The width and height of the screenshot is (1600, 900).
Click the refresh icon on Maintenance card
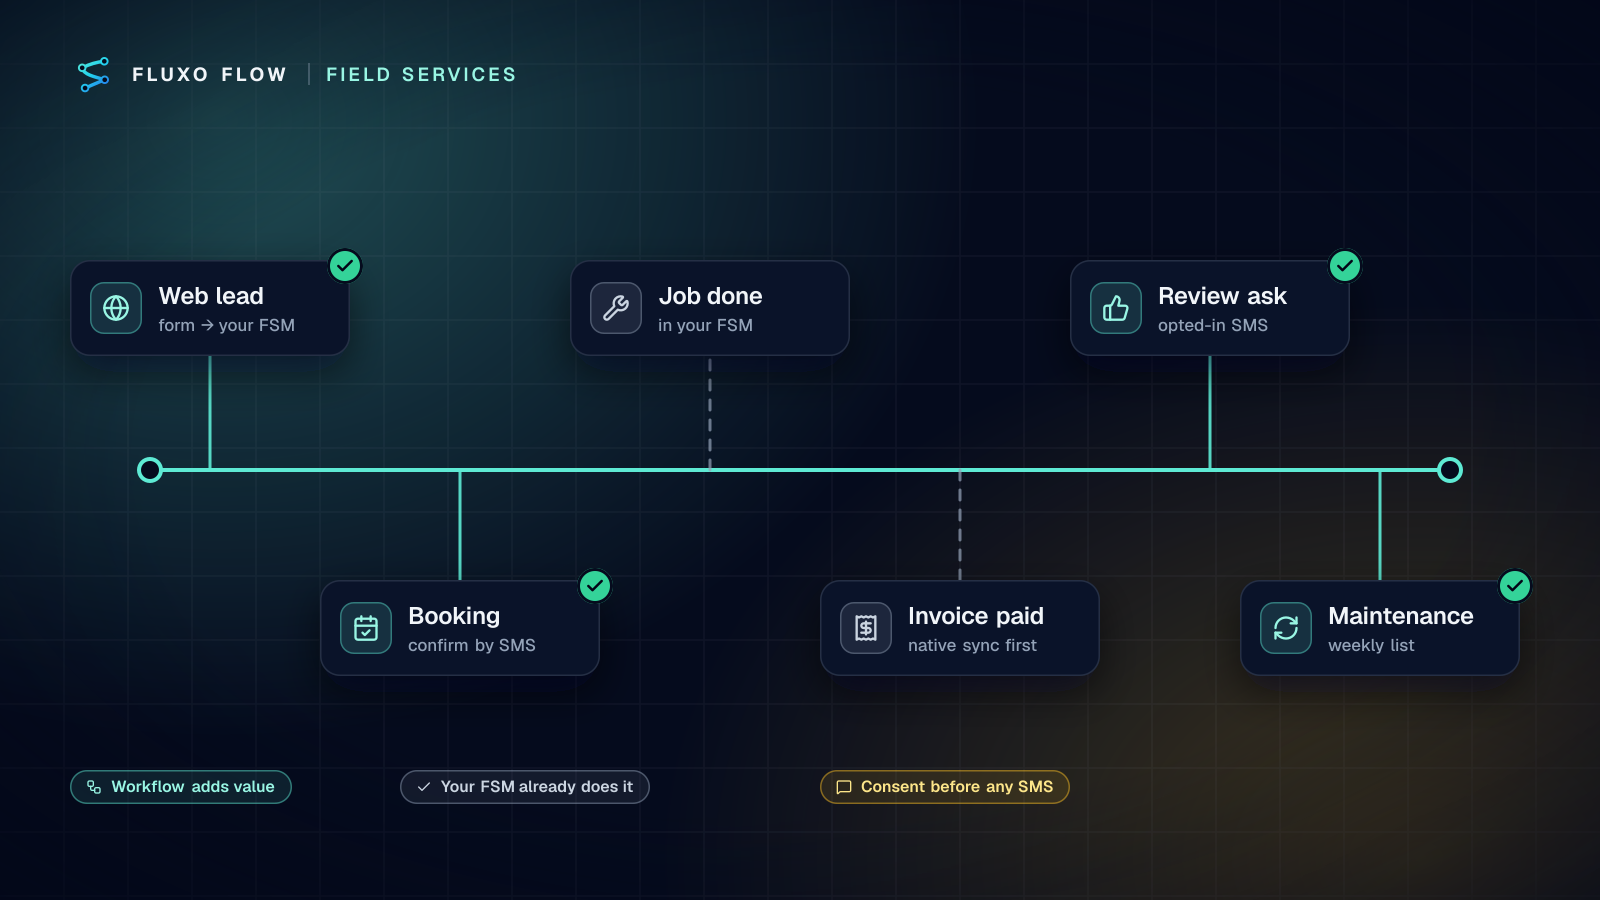coord(1286,628)
